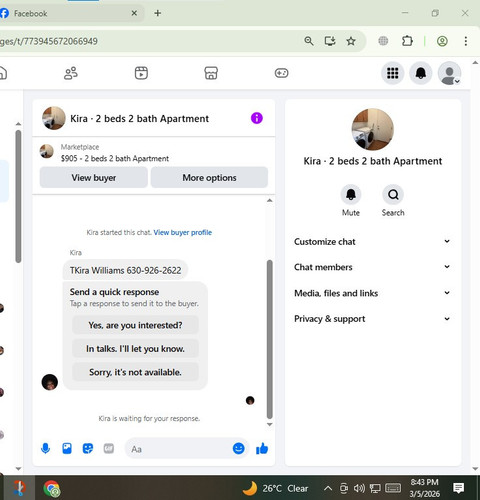Click the purple conversation info icon
This screenshot has height=500, width=480.
257,118
